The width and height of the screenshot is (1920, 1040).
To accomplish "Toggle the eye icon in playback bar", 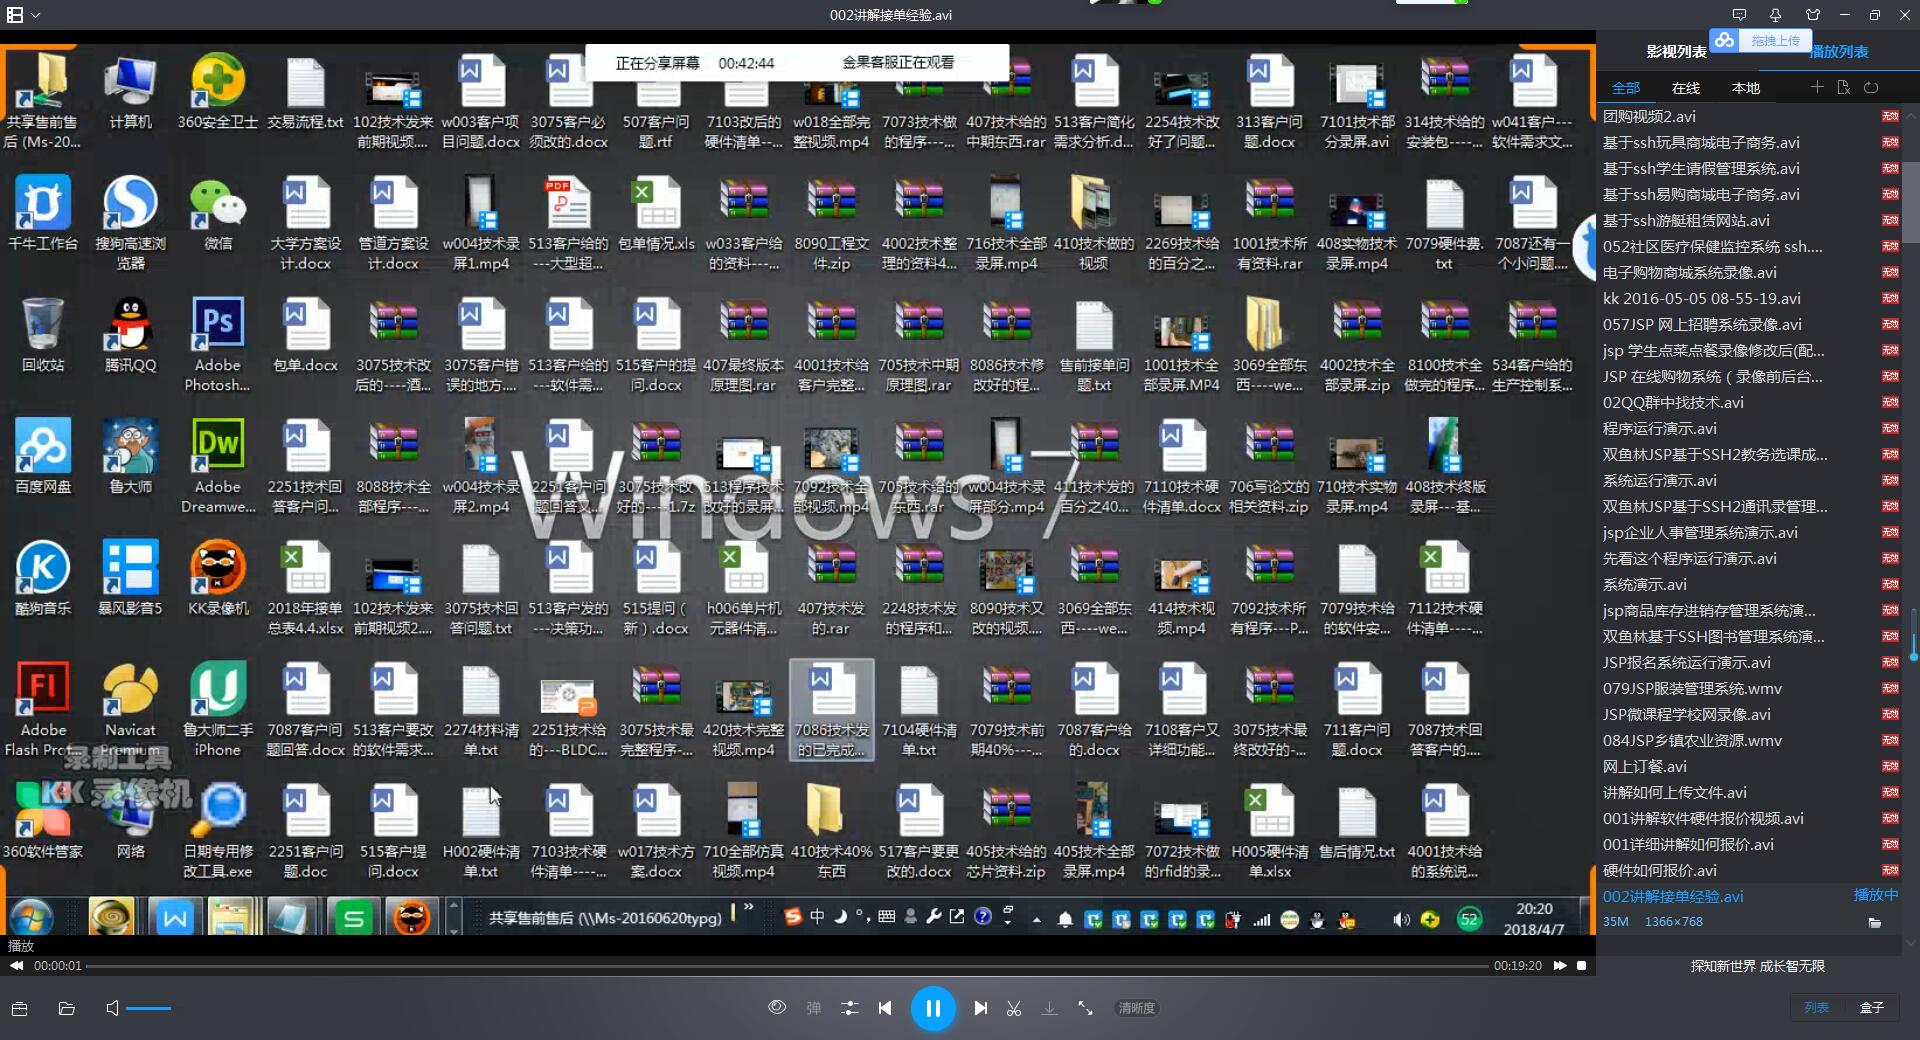I will pos(777,1007).
